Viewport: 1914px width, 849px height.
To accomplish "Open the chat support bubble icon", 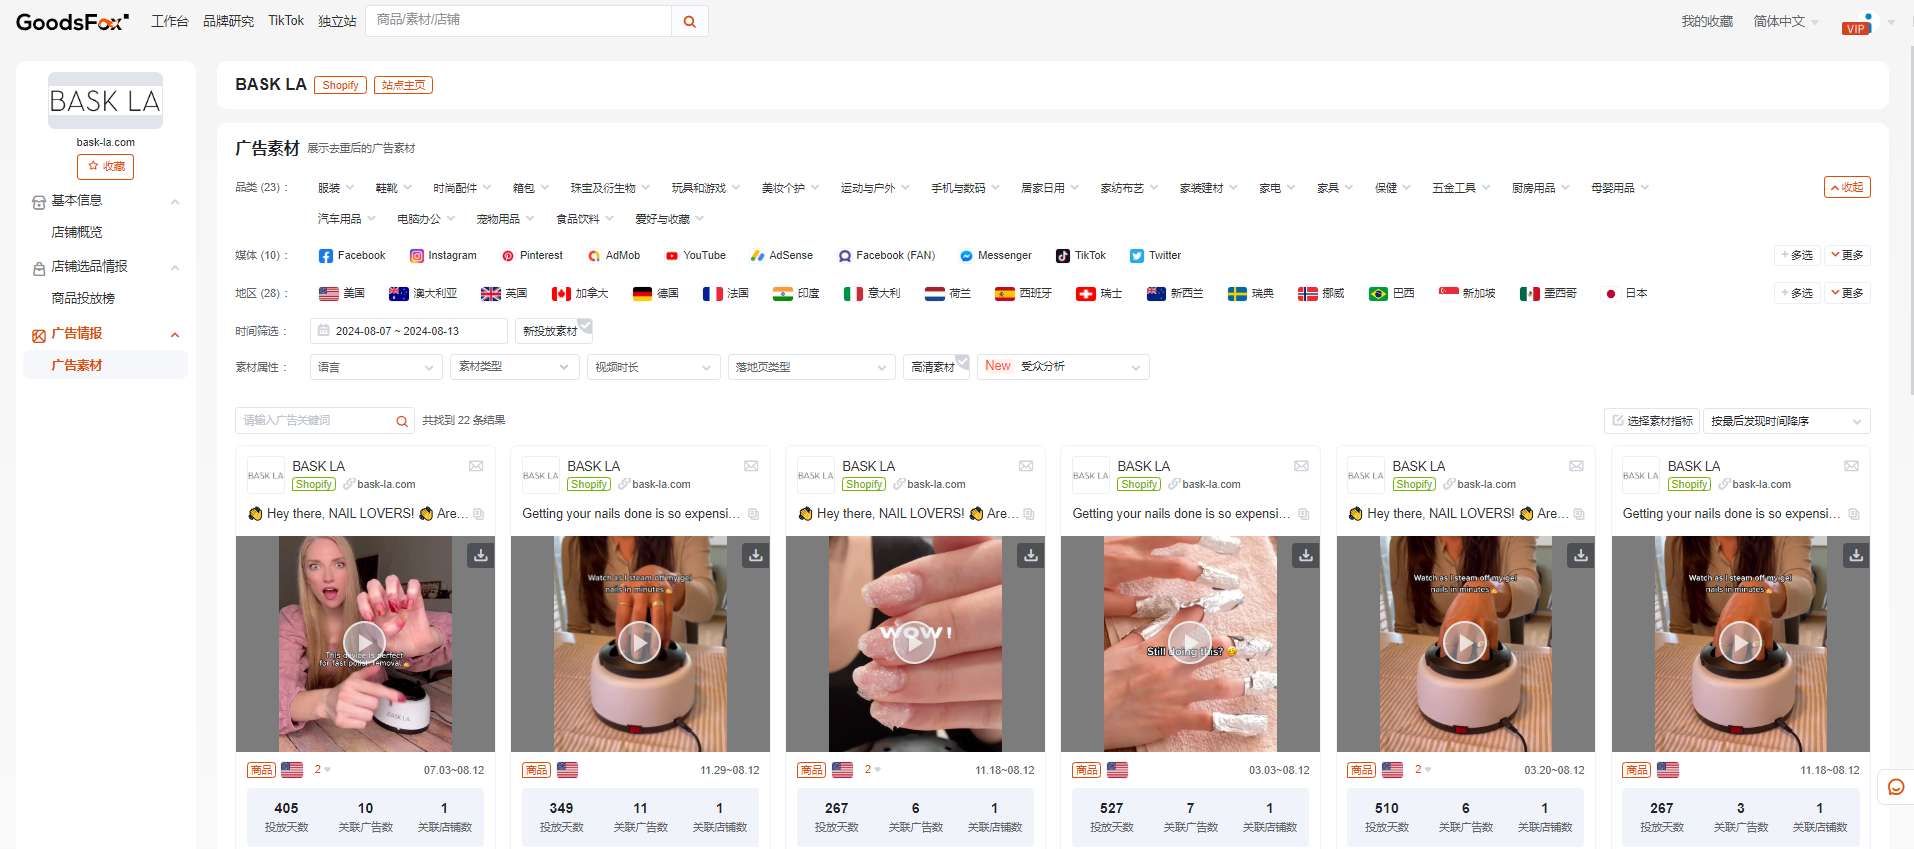I will (1895, 787).
